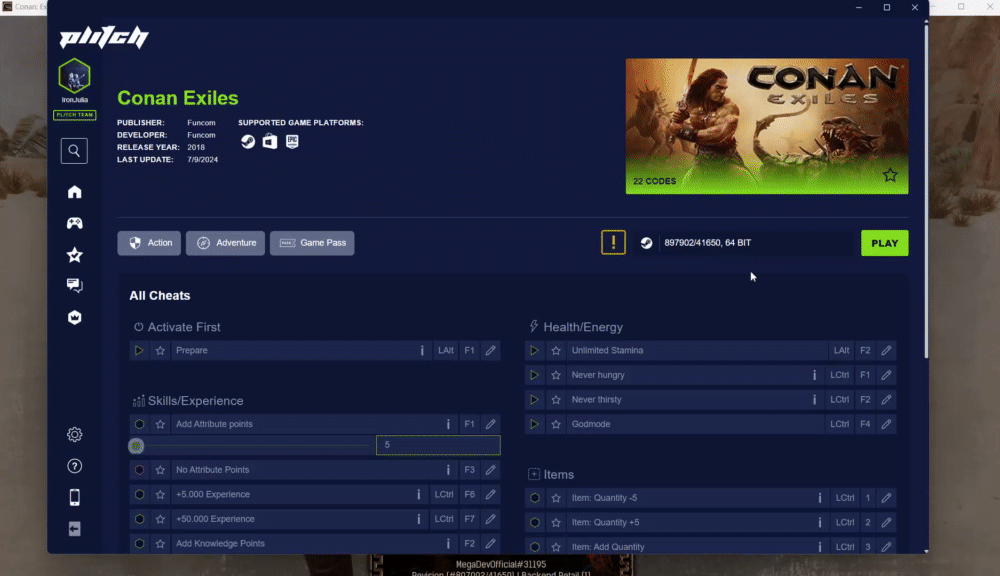The height and width of the screenshot is (576, 1000).
Task: Click the Plitch window vertical scrollbar
Action: click(x=926, y=191)
